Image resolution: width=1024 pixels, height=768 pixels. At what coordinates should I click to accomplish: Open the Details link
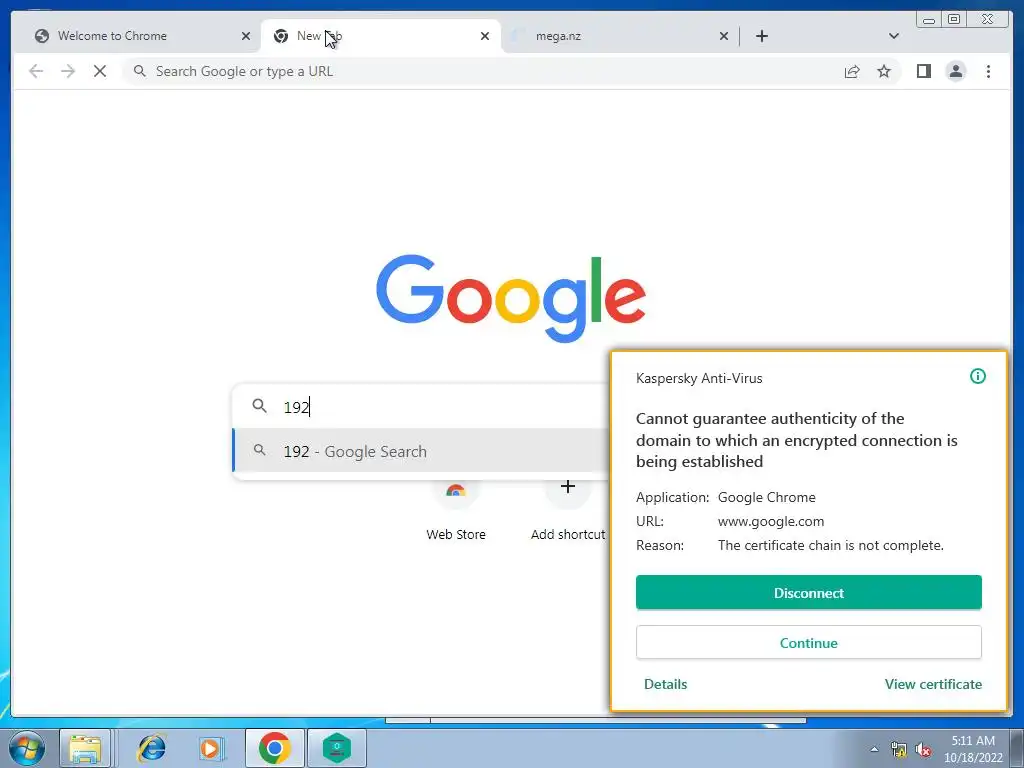pyautogui.click(x=665, y=684)
